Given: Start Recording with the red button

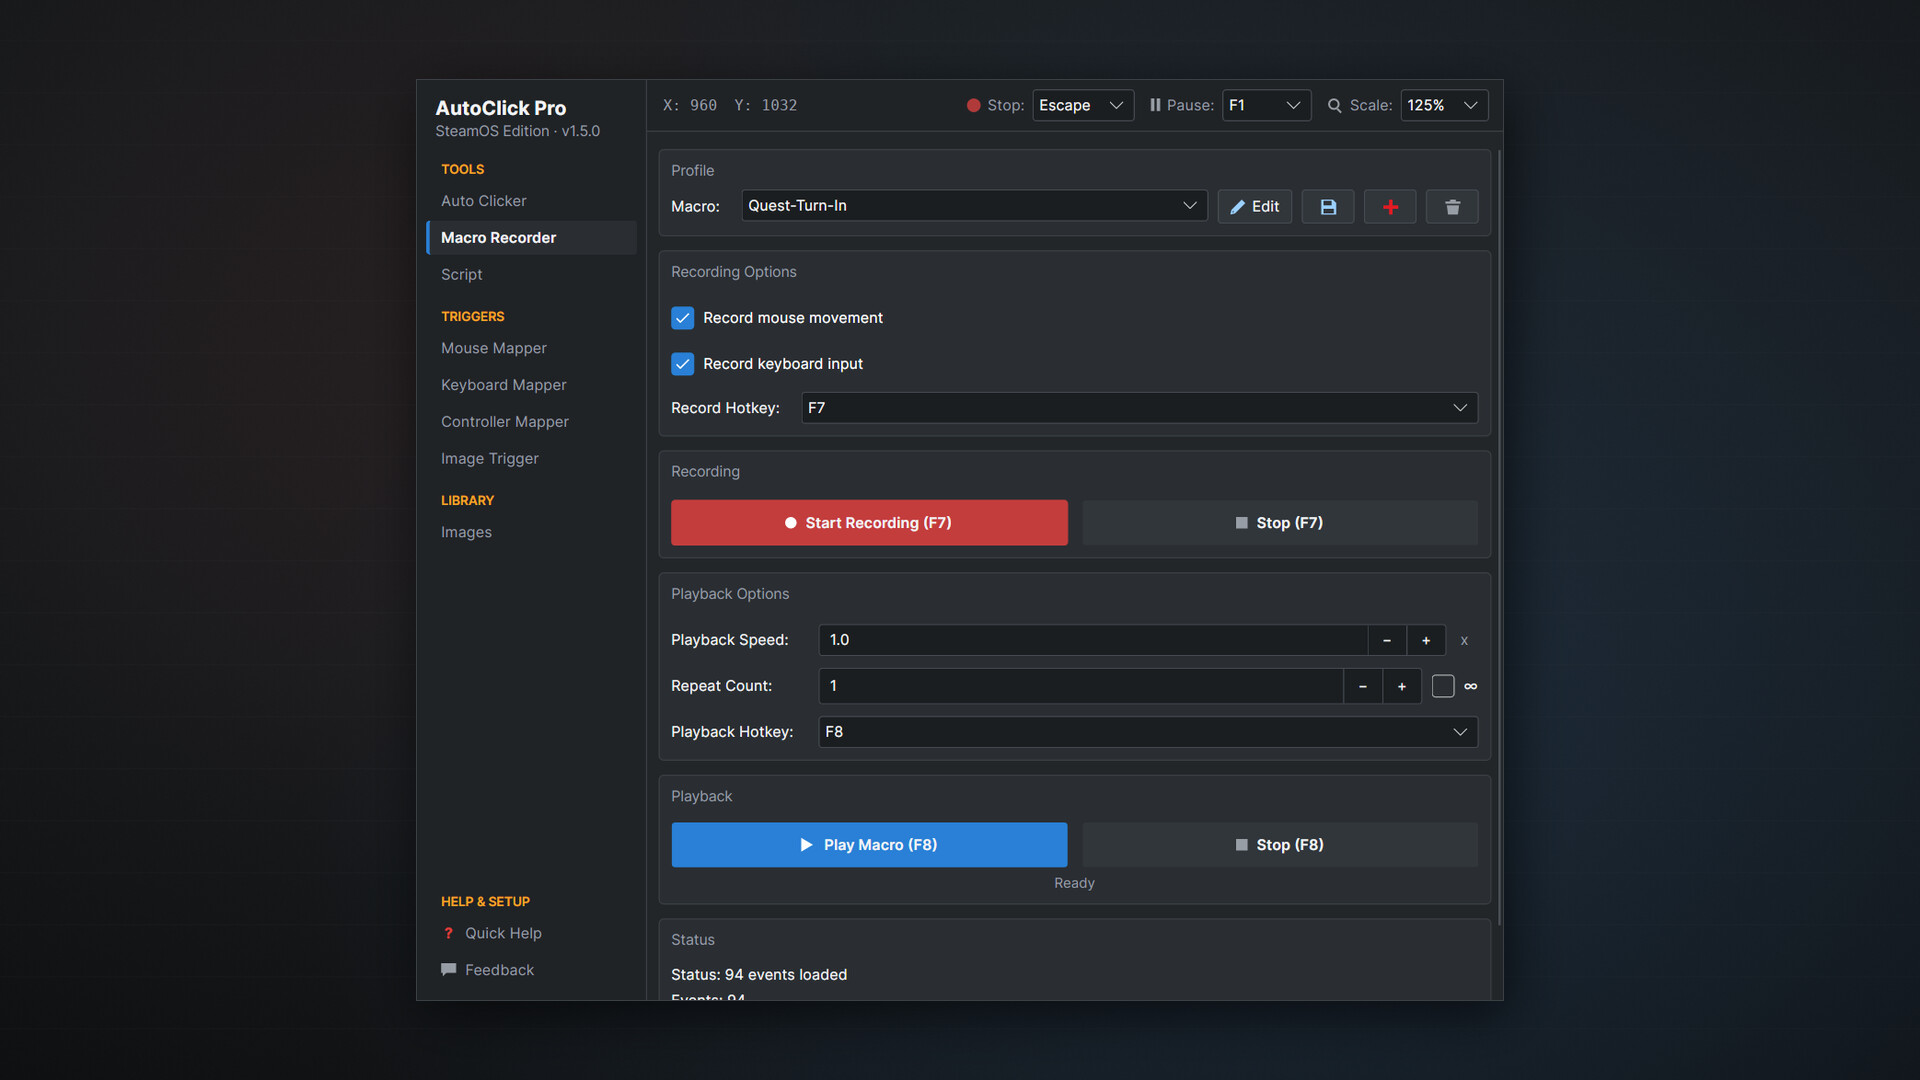Looking at the screenshot, I should click(x=869, y=523).
